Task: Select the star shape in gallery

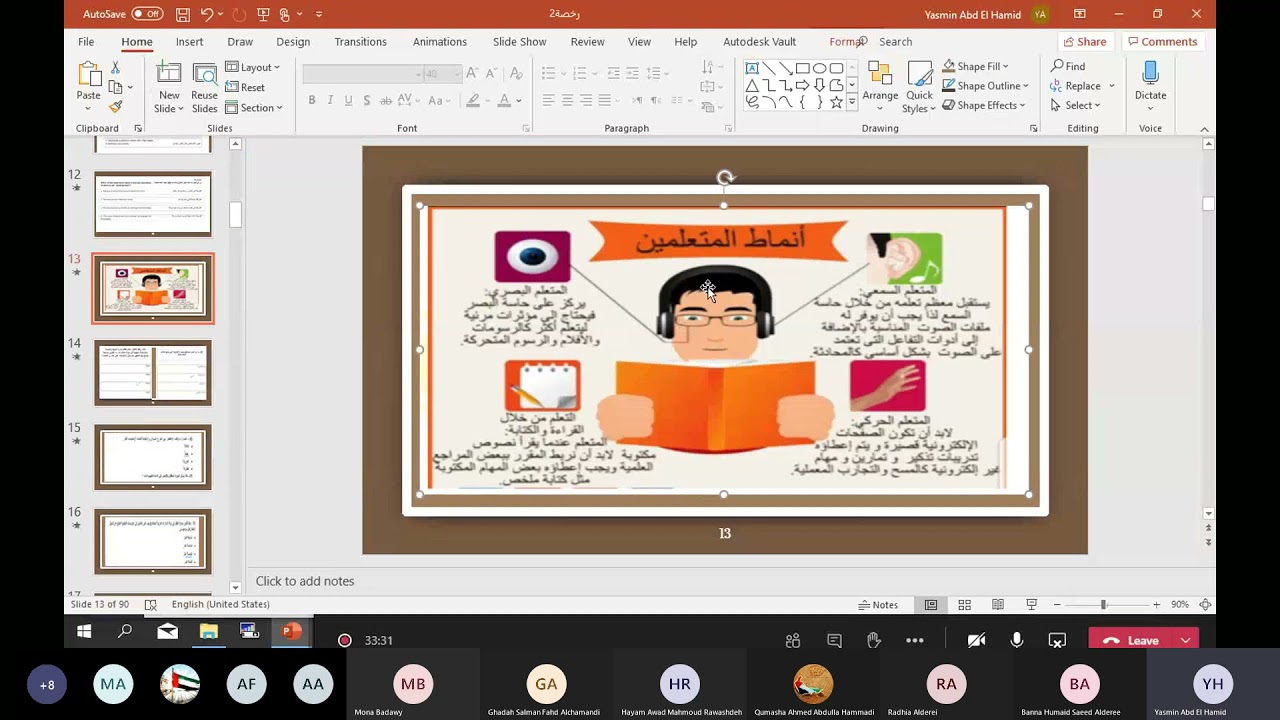Action: tap(836, 102)
